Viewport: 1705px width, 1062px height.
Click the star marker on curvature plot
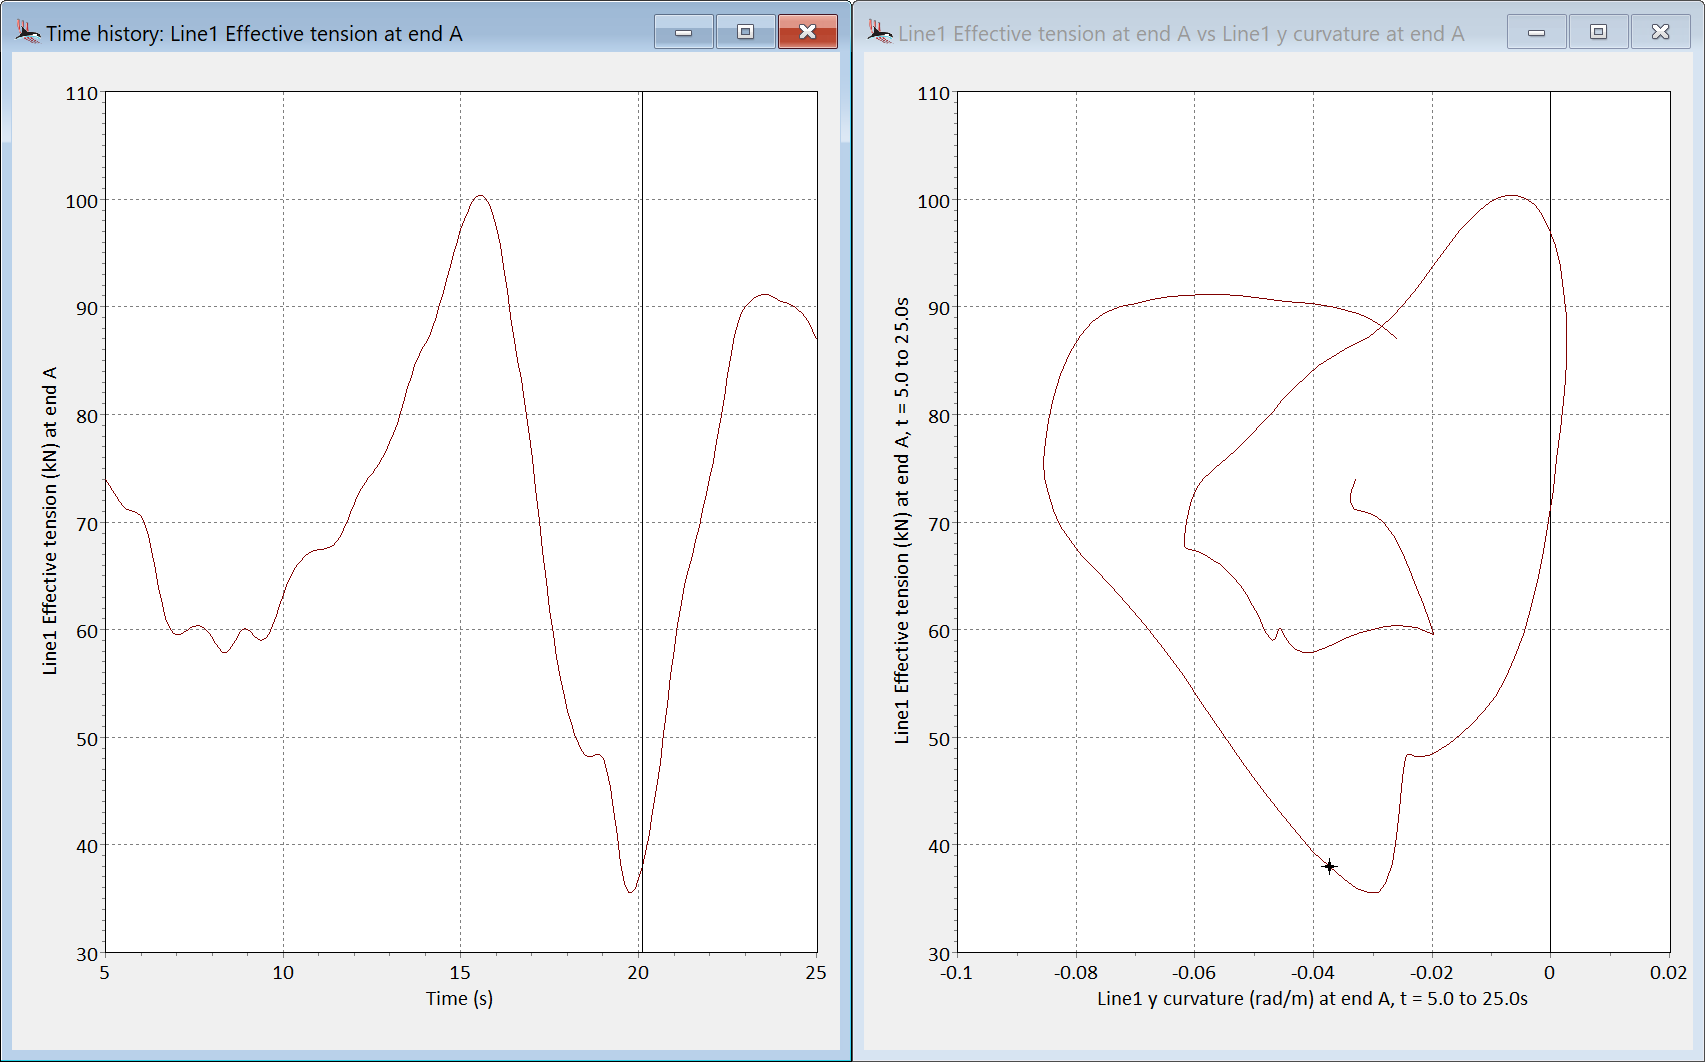click(x=1329, y=867)
